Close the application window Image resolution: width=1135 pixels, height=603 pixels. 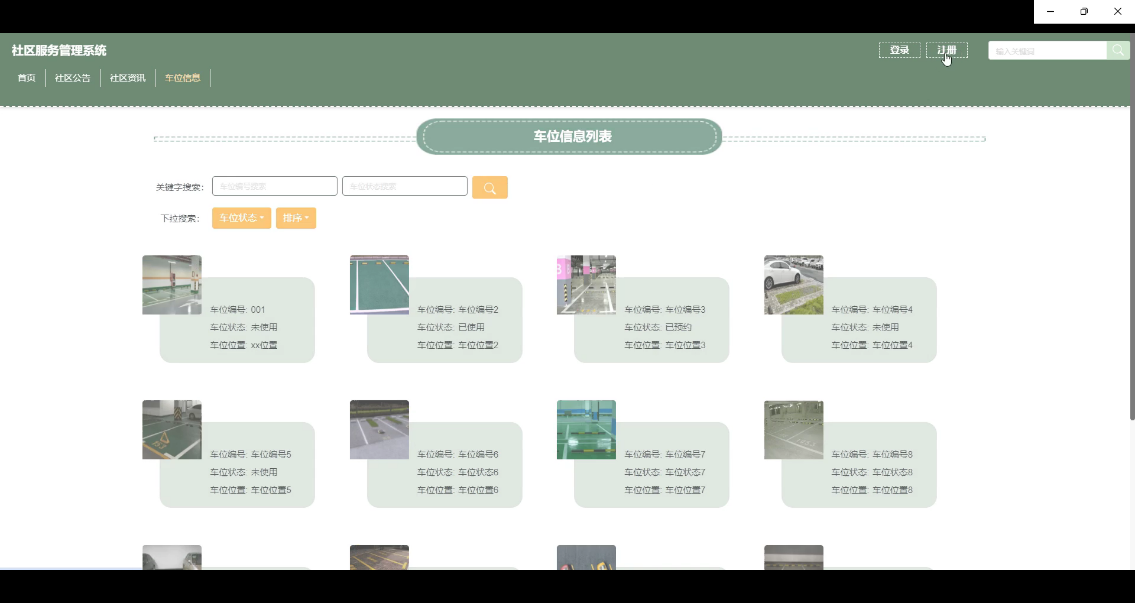click(1118, 12)
